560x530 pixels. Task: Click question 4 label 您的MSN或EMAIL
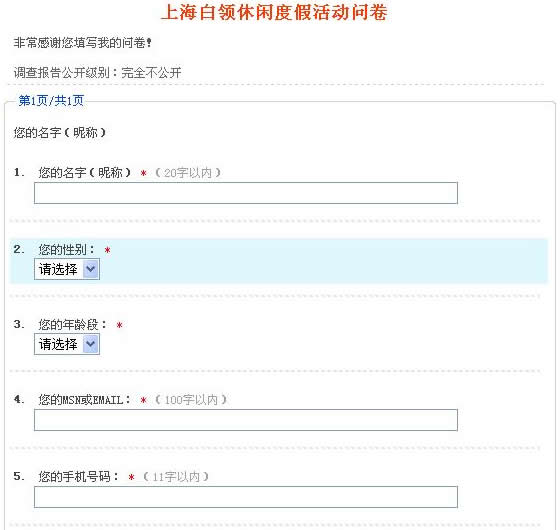(84, 400)
